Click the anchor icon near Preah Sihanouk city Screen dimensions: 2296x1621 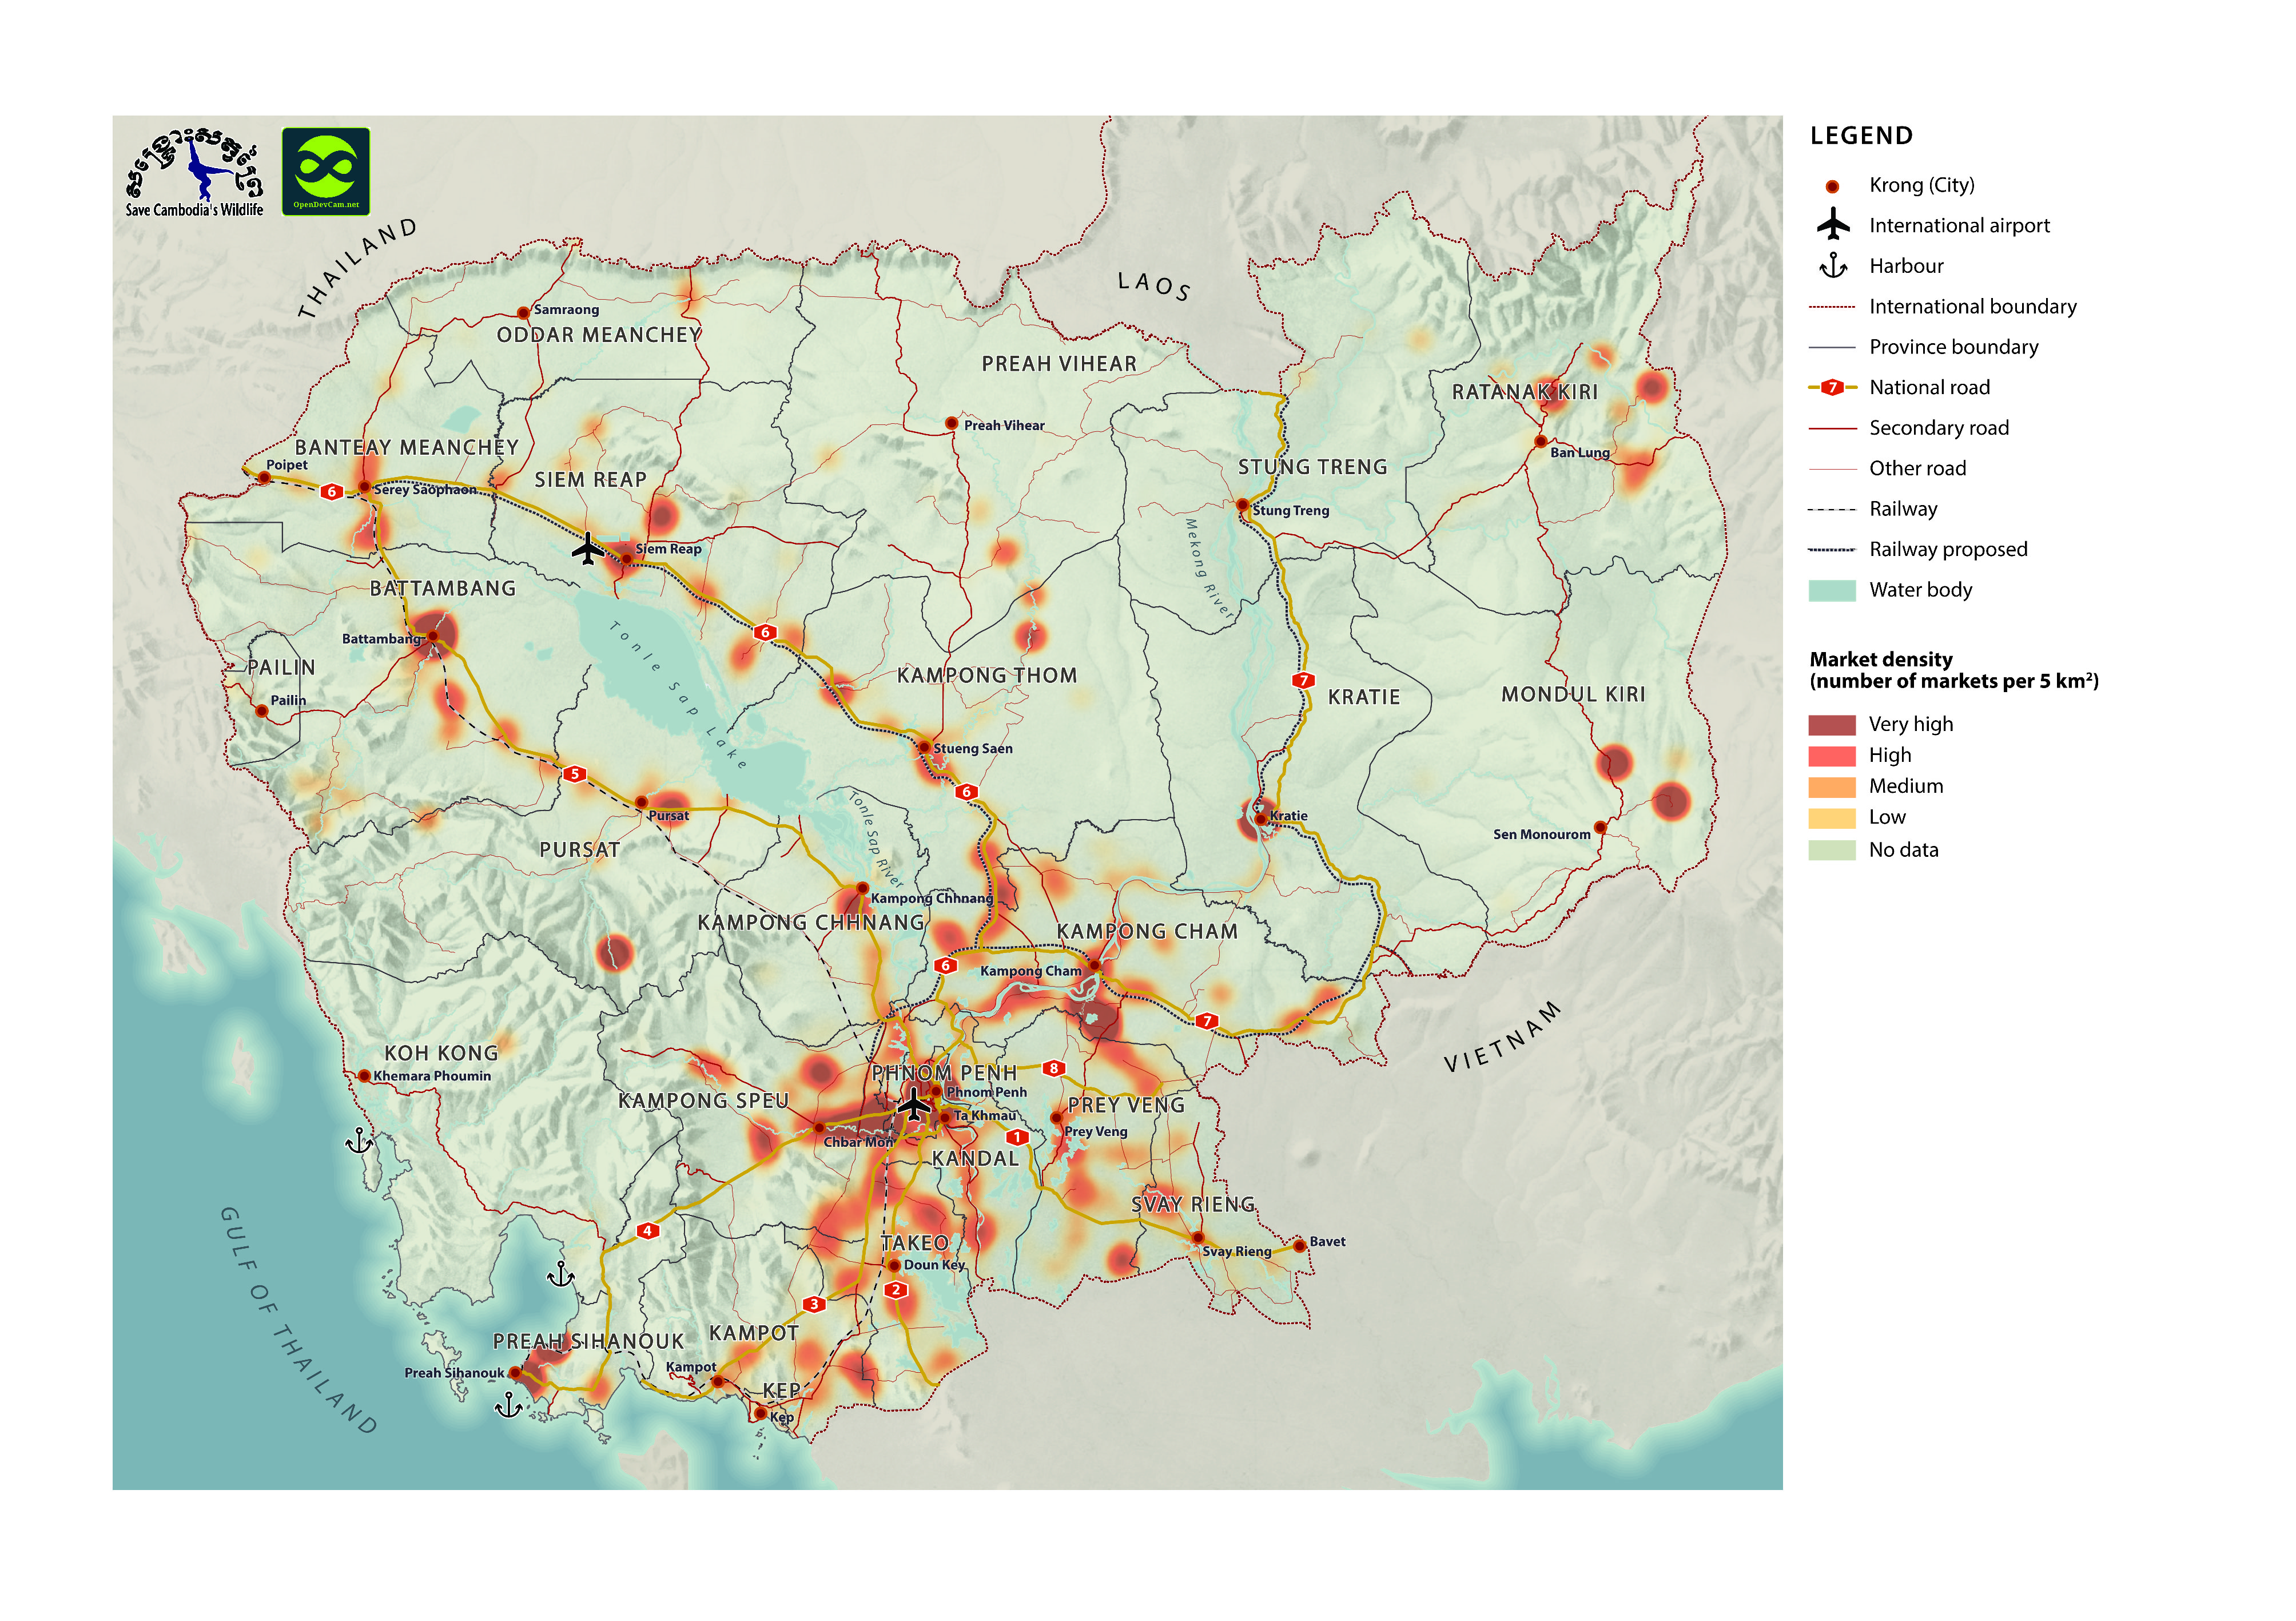pyautogui.click(x=509, y=1405)
